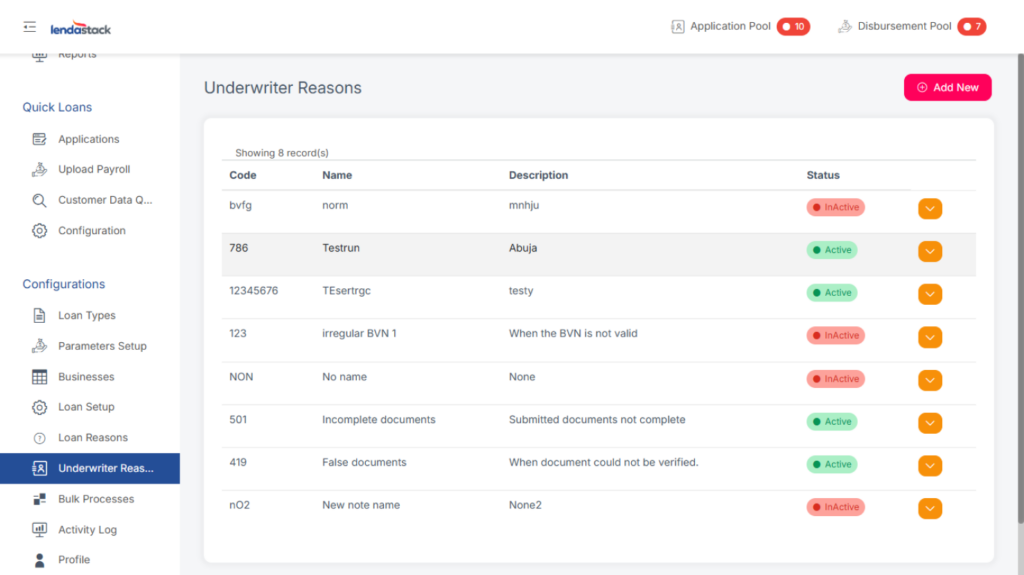This screenshot has width=1024, height=575.
Task: Open action chevron for False documents row
Action: (930, 466)
